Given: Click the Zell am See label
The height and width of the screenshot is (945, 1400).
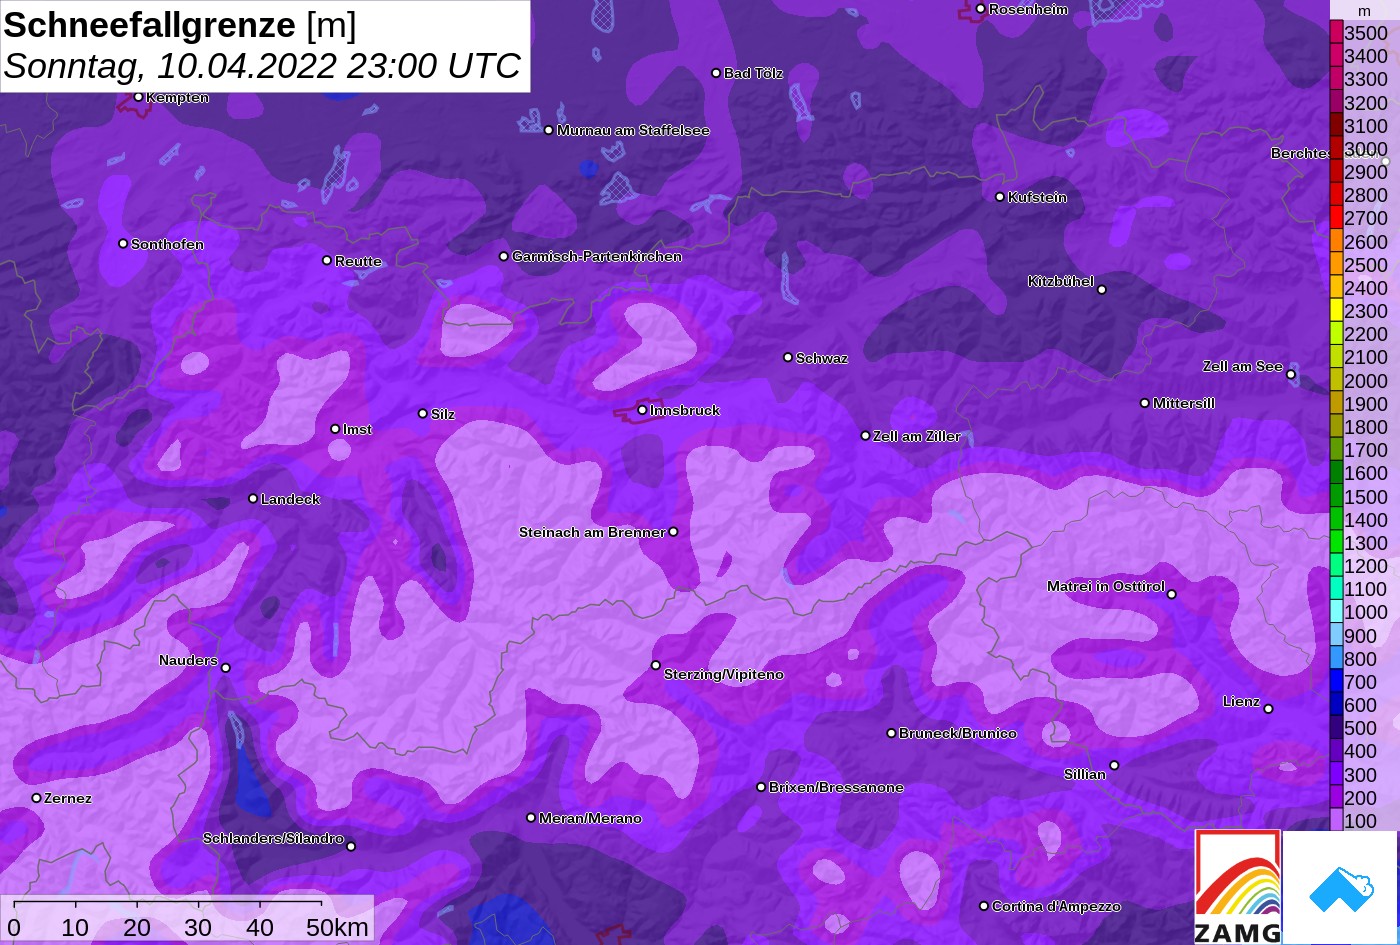Looking at the screenshot, I should tap(1243, 366).
